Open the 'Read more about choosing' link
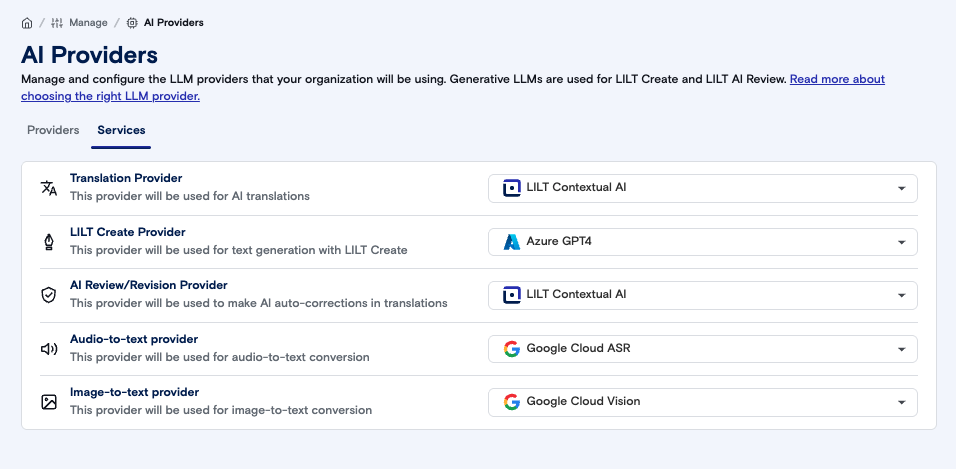The image size is (956, 469). (837, 79)
